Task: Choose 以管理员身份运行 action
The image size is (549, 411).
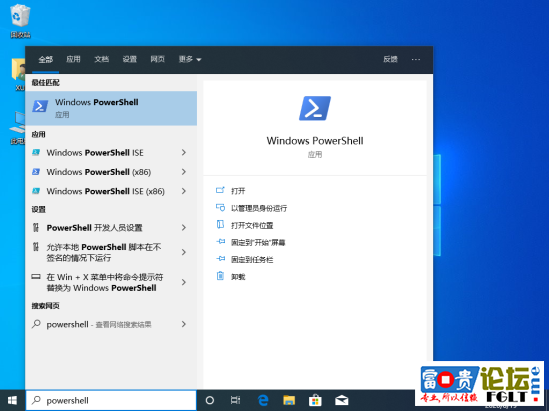Action: coord(259,208)
